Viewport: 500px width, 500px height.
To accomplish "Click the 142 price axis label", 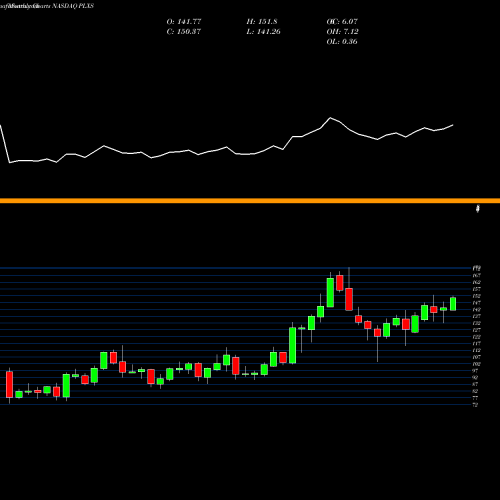I will (477, 309).
